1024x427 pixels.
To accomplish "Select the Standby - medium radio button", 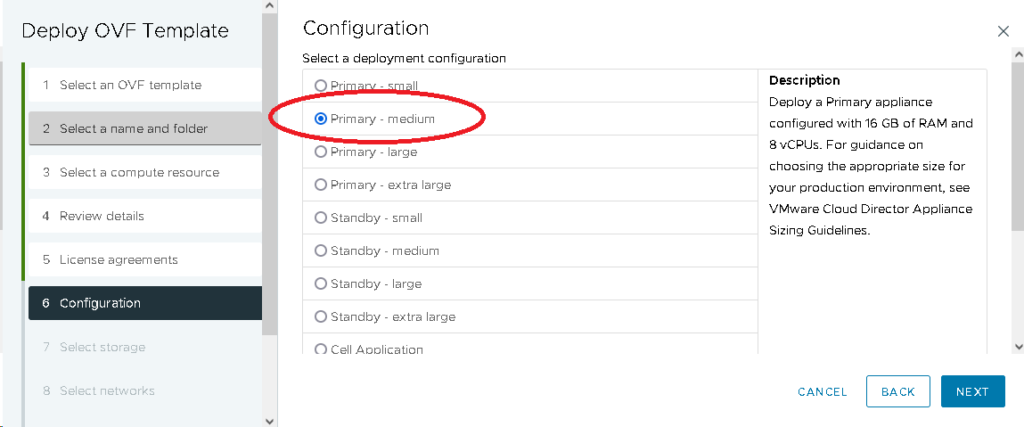I will point(321,251).
